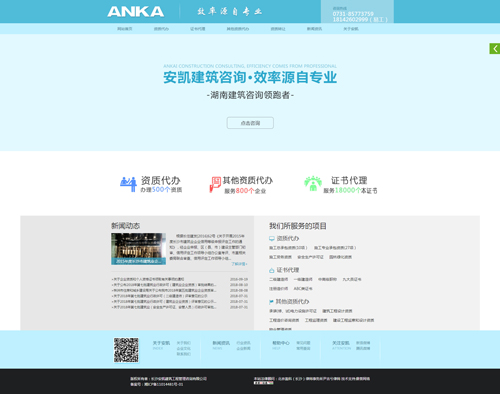
Task: Open the 其他资质代办 800个企业 feature heading
Action: (x=248, y=180)
